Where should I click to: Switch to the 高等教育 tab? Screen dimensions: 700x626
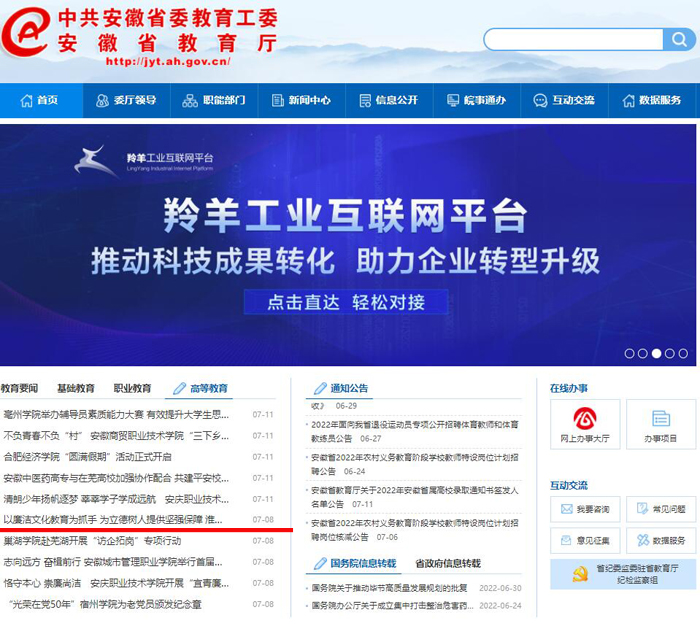tap(209, 388)
